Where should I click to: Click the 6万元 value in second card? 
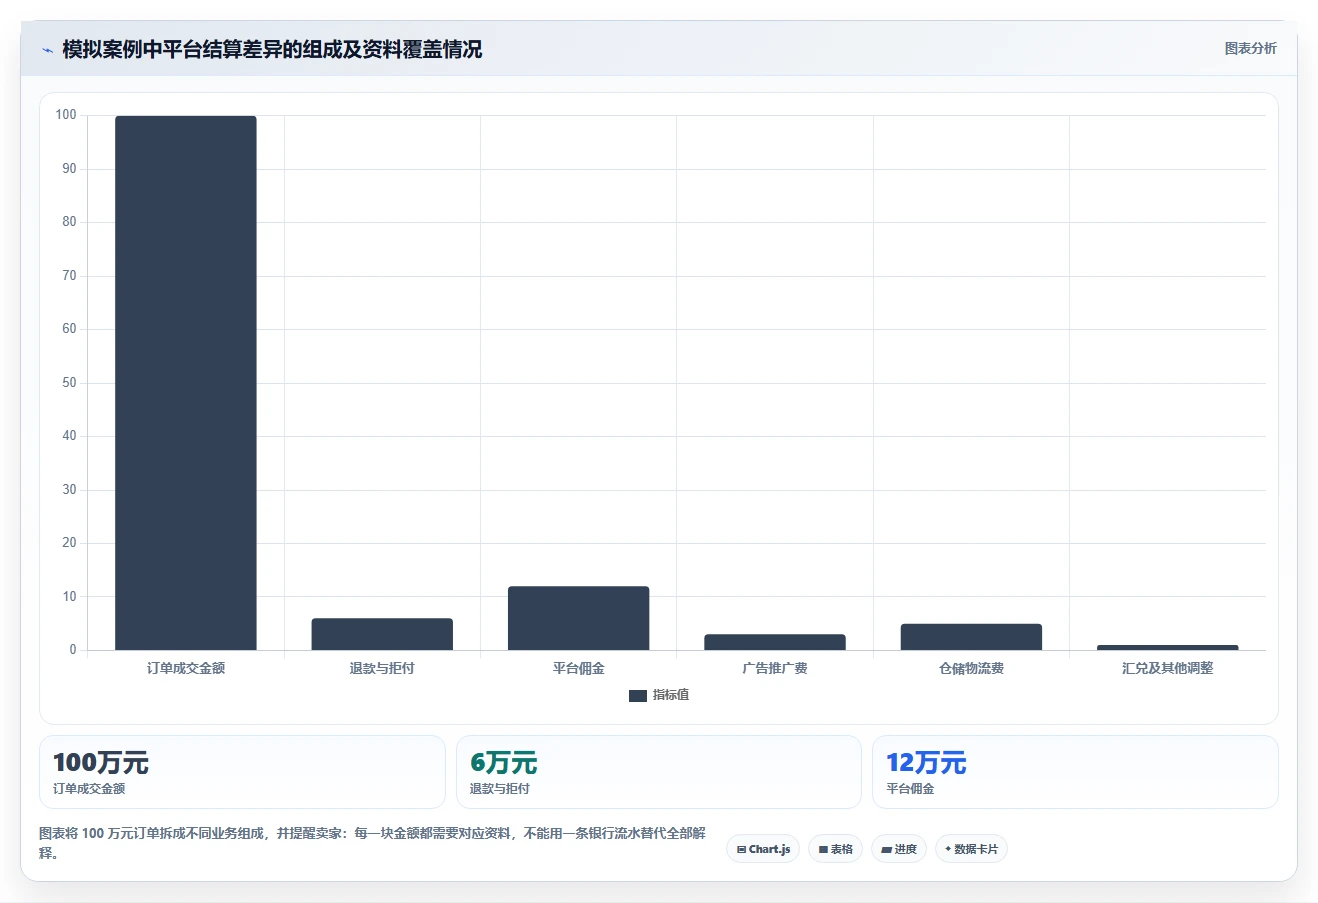503,763
